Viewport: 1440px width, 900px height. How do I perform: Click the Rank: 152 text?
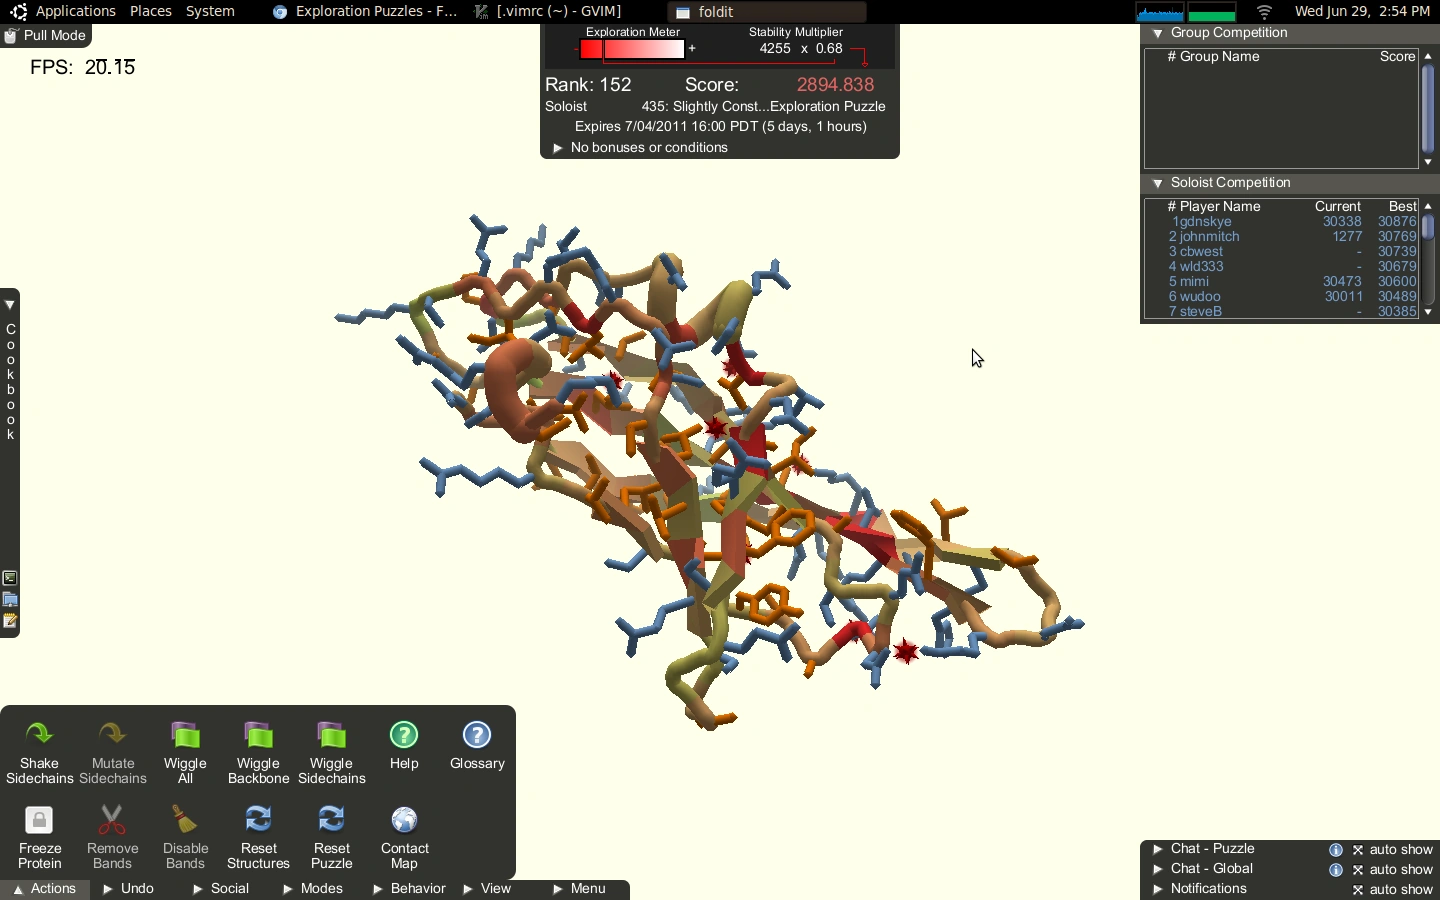tap(588, 85)
